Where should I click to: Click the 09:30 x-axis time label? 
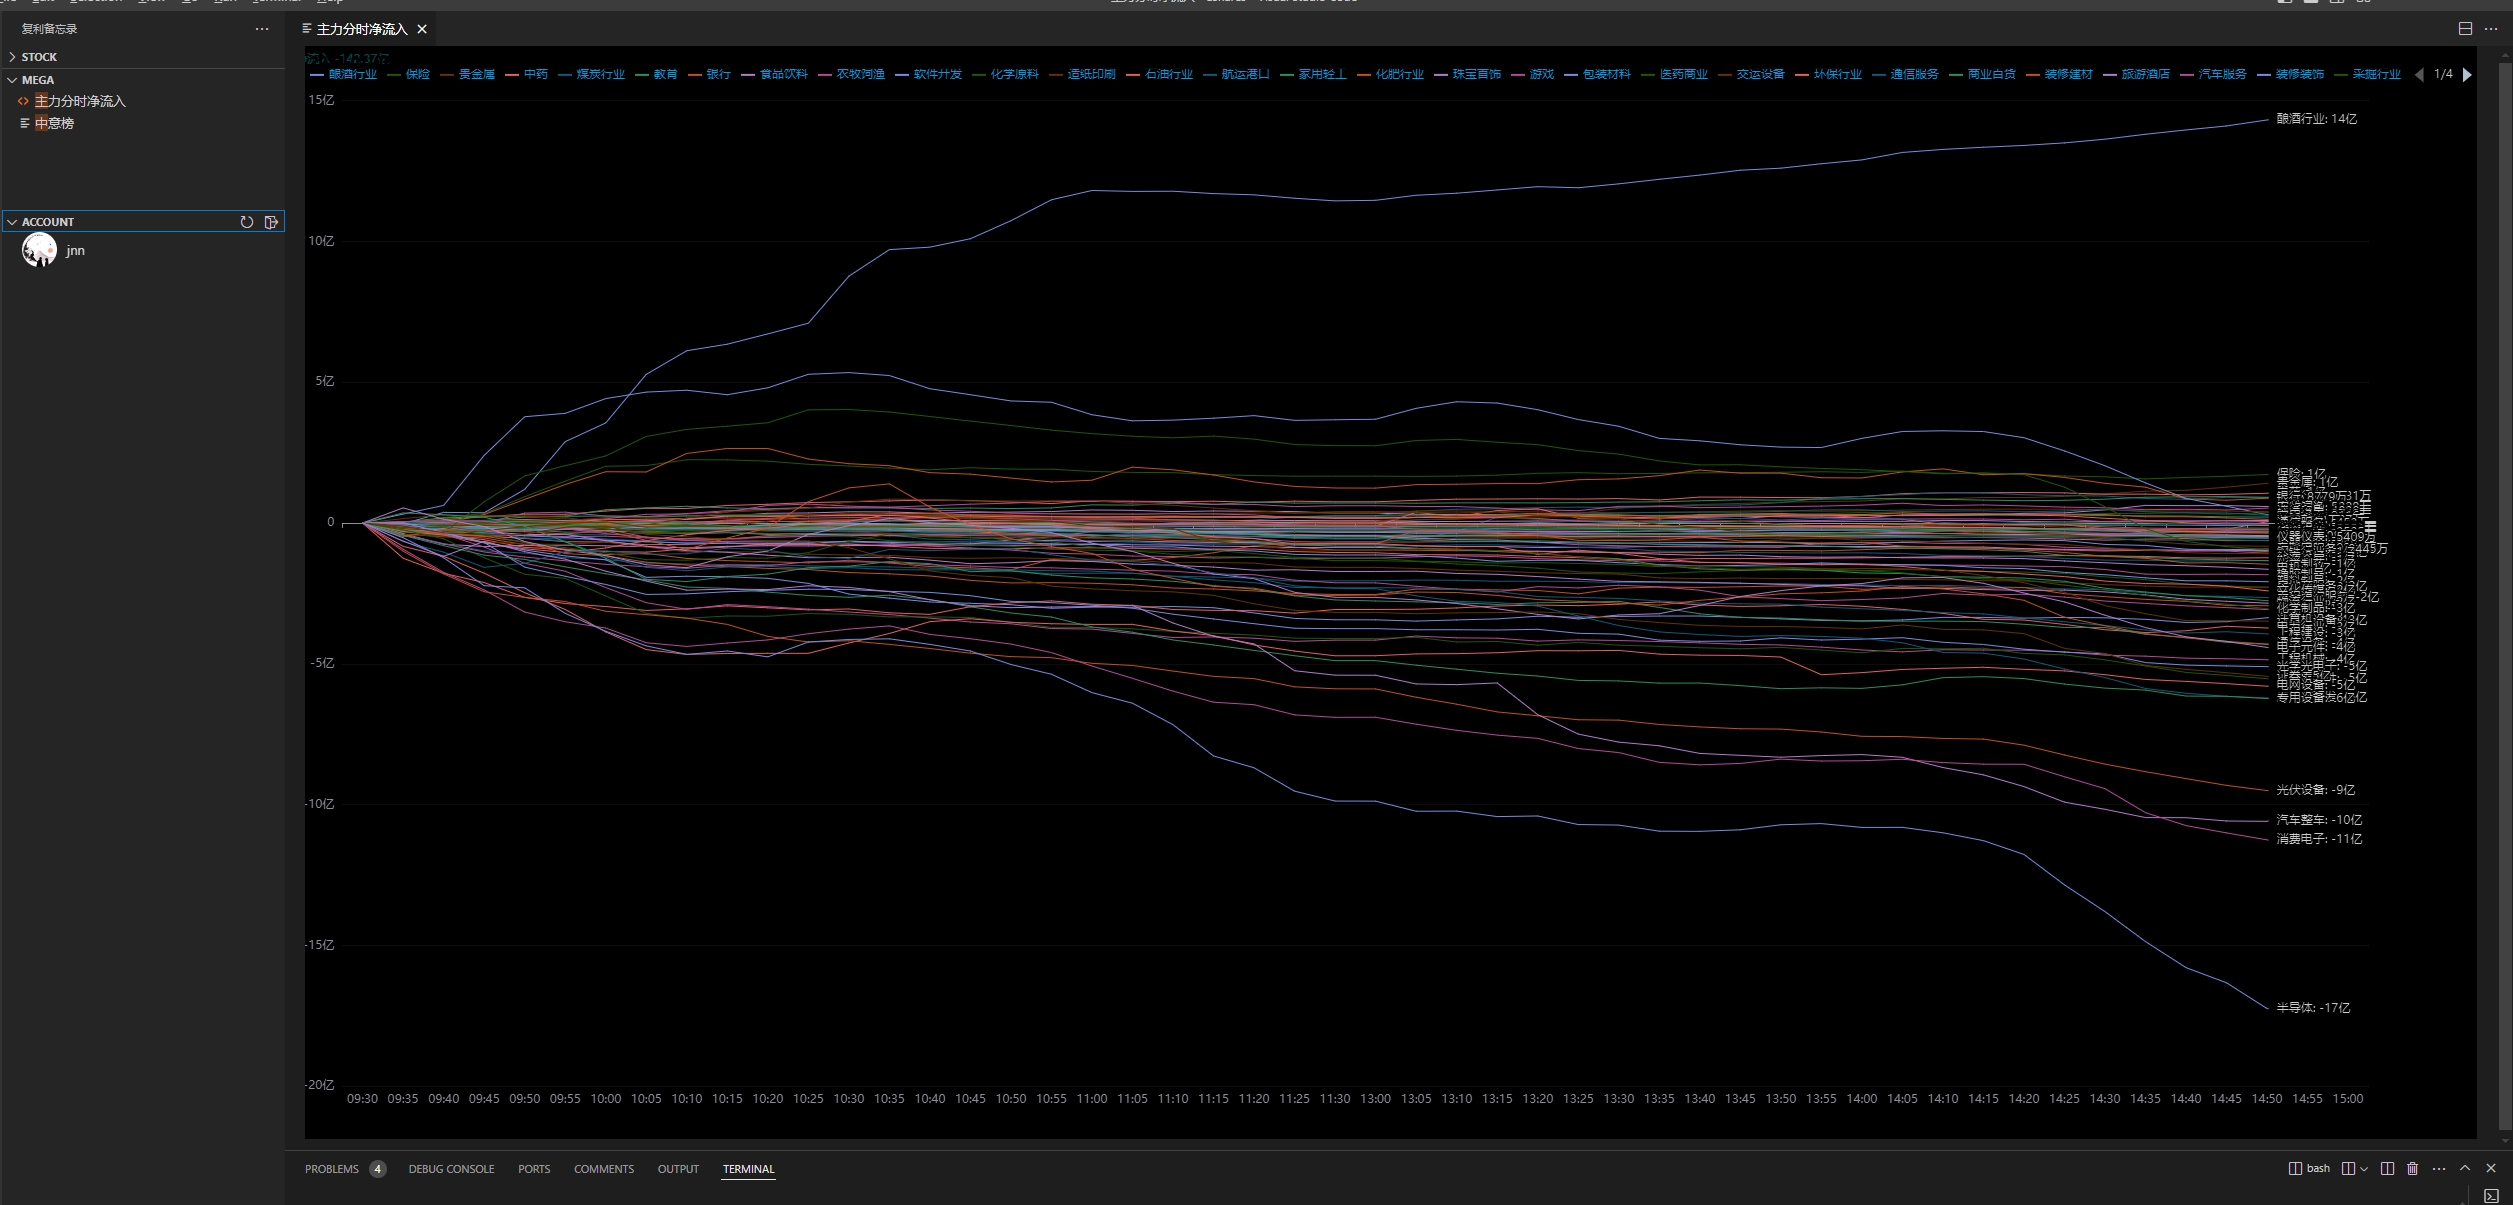(362, 1099)
